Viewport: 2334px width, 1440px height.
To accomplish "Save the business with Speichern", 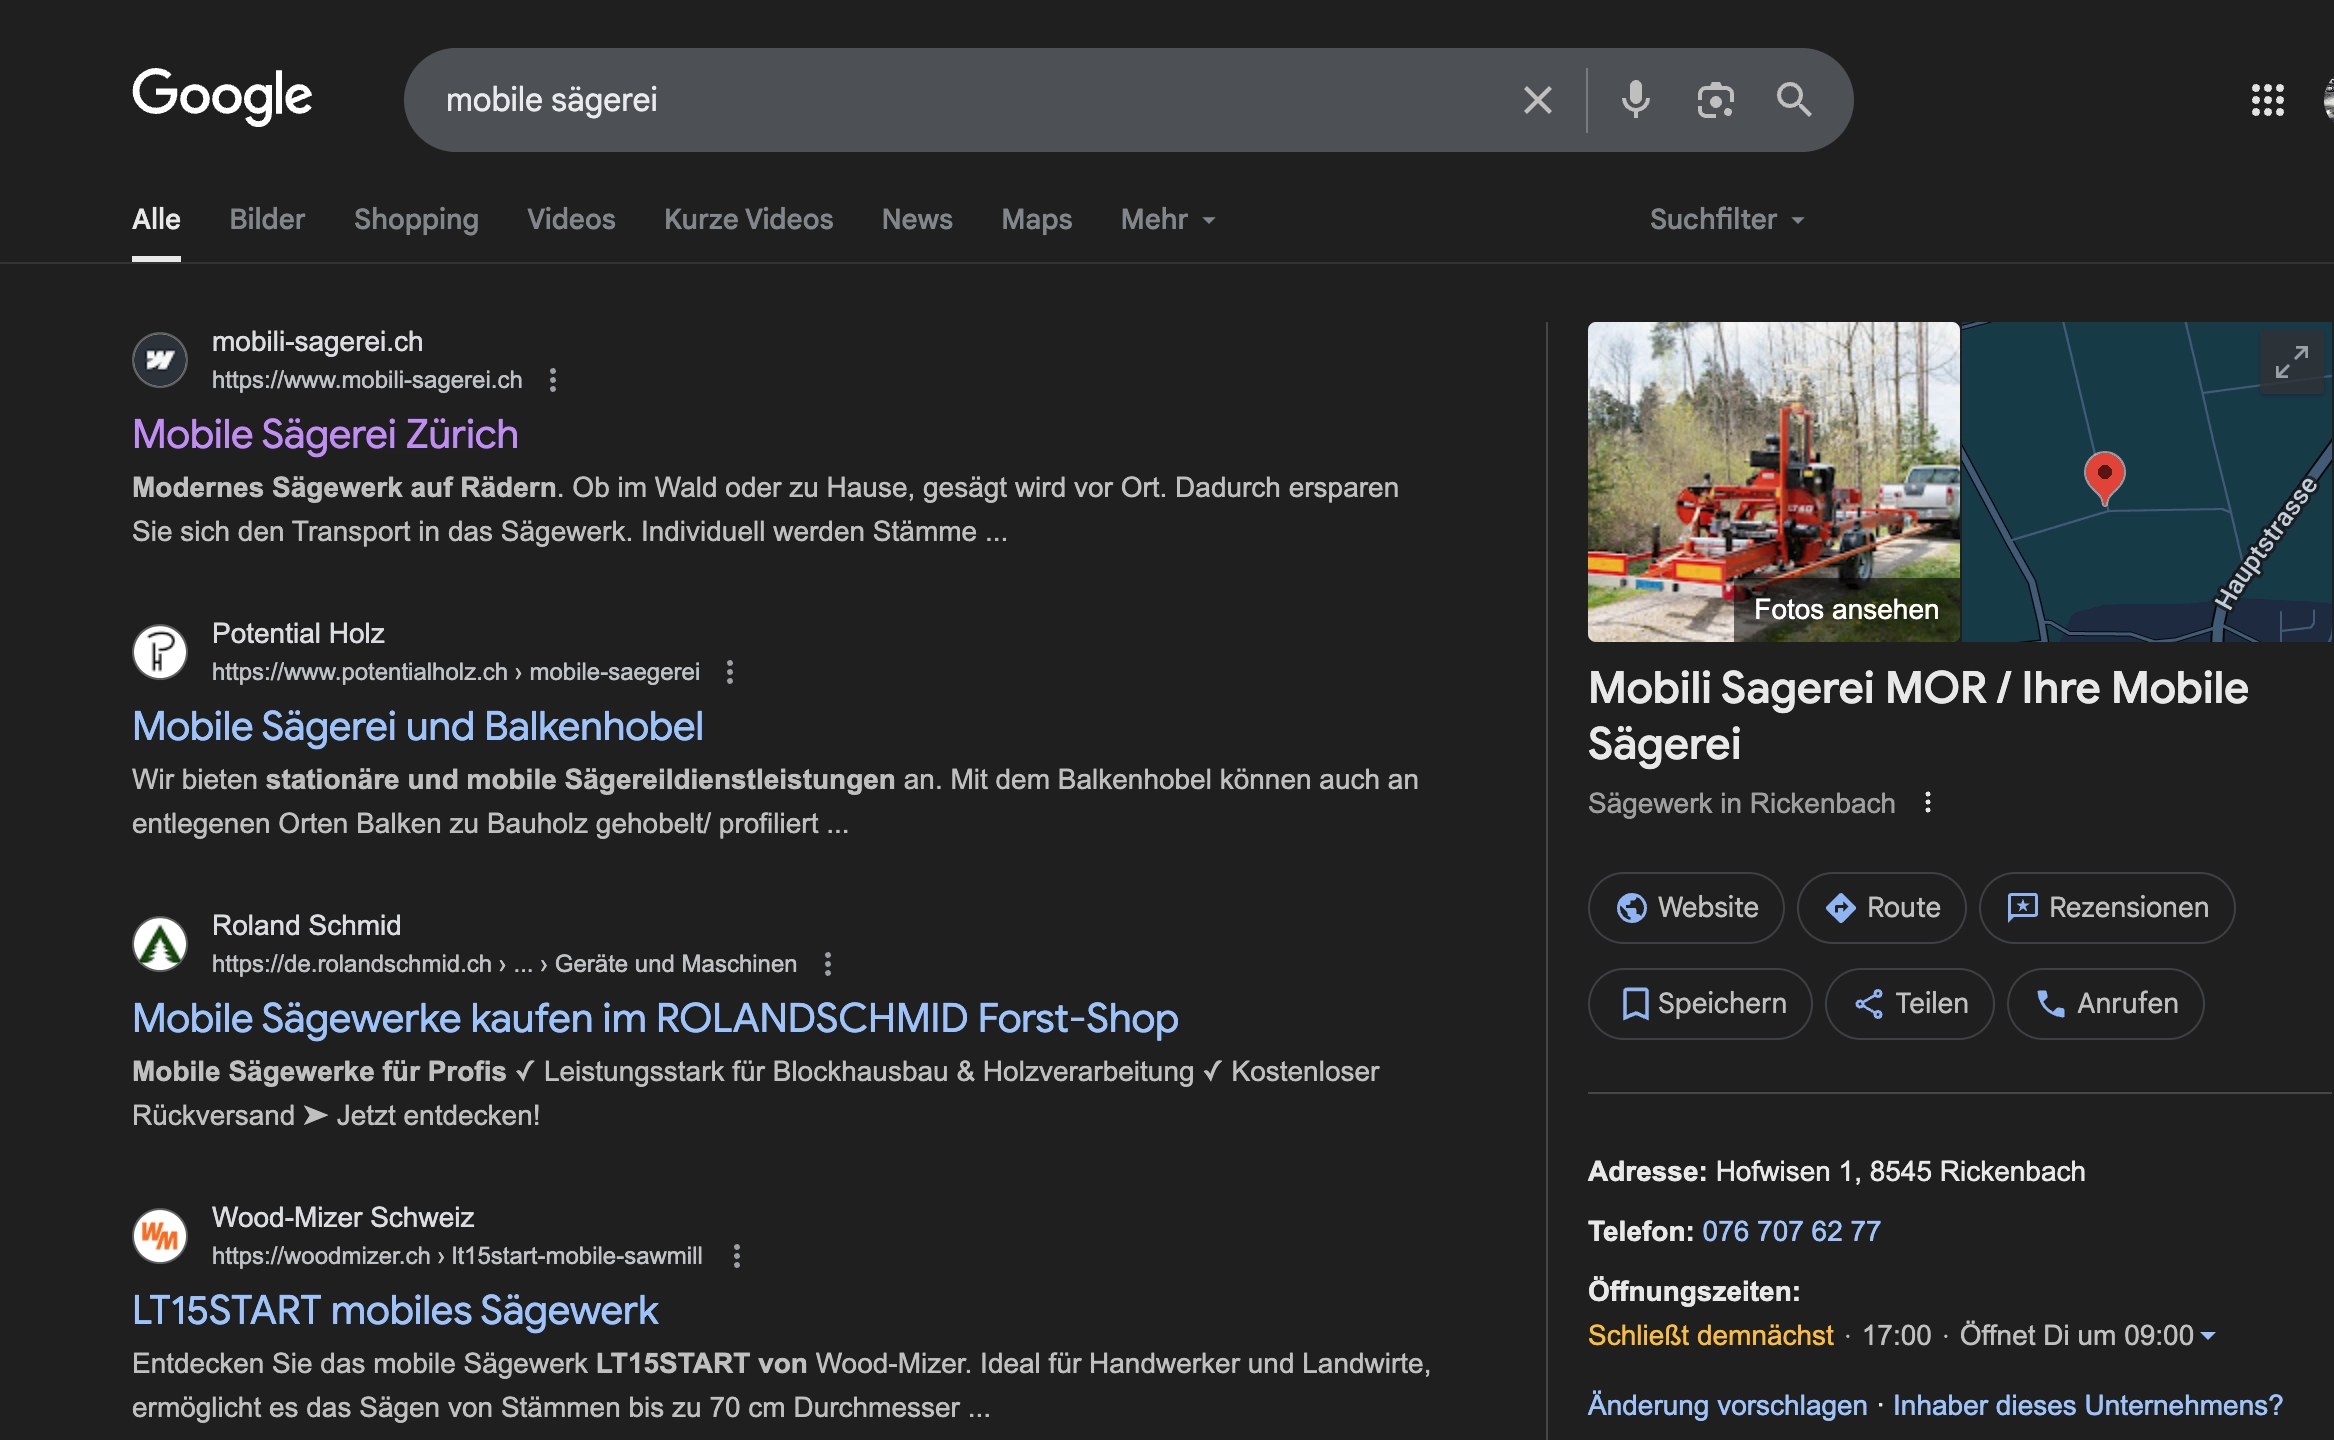I will click(1700, 1003).
